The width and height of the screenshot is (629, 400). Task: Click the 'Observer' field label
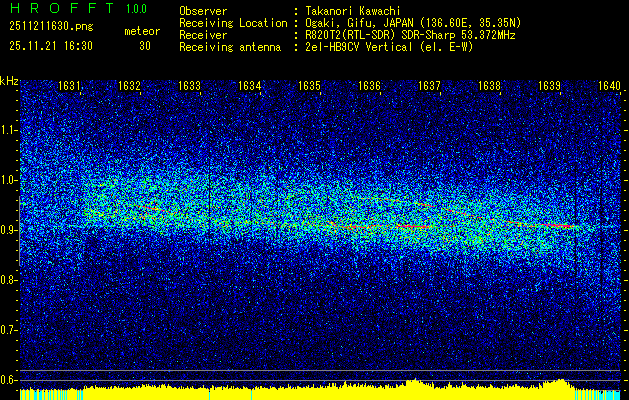(203, 11)
